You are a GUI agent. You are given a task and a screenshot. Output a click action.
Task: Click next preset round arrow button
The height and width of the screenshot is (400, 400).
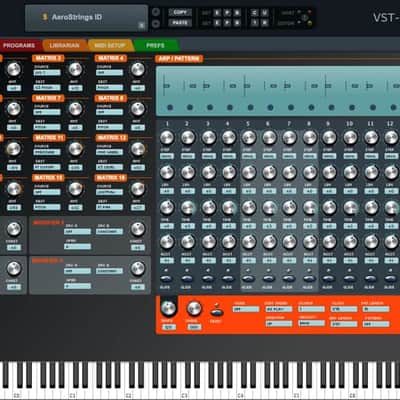pyautogui.click(x=156, y=24)
